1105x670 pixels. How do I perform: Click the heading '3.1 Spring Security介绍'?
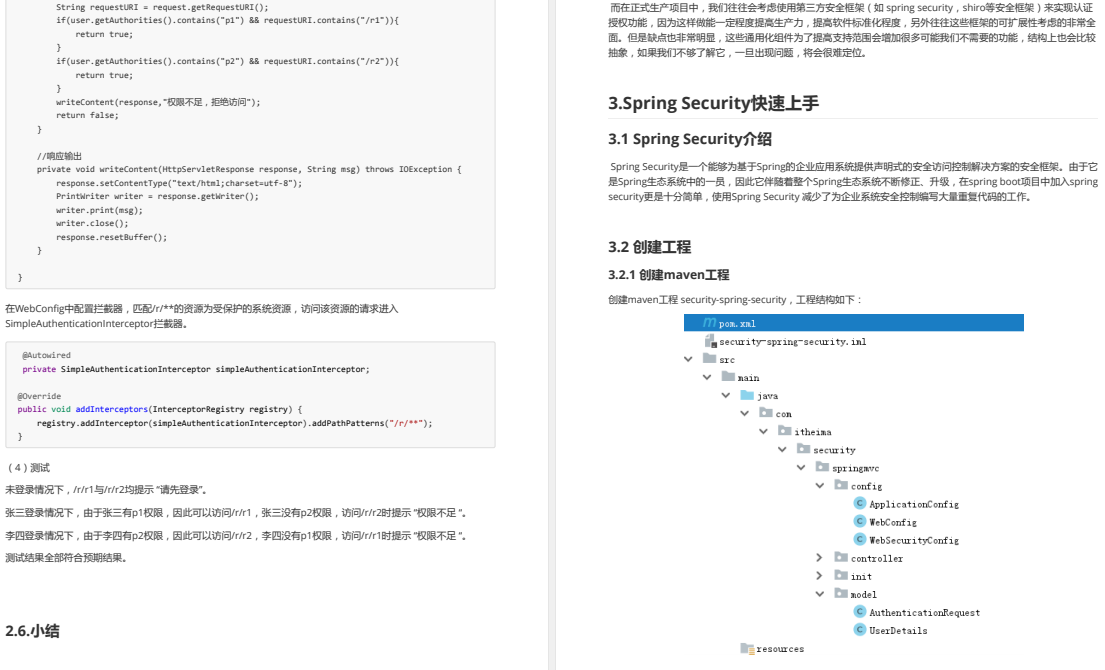tap(690, 139)
